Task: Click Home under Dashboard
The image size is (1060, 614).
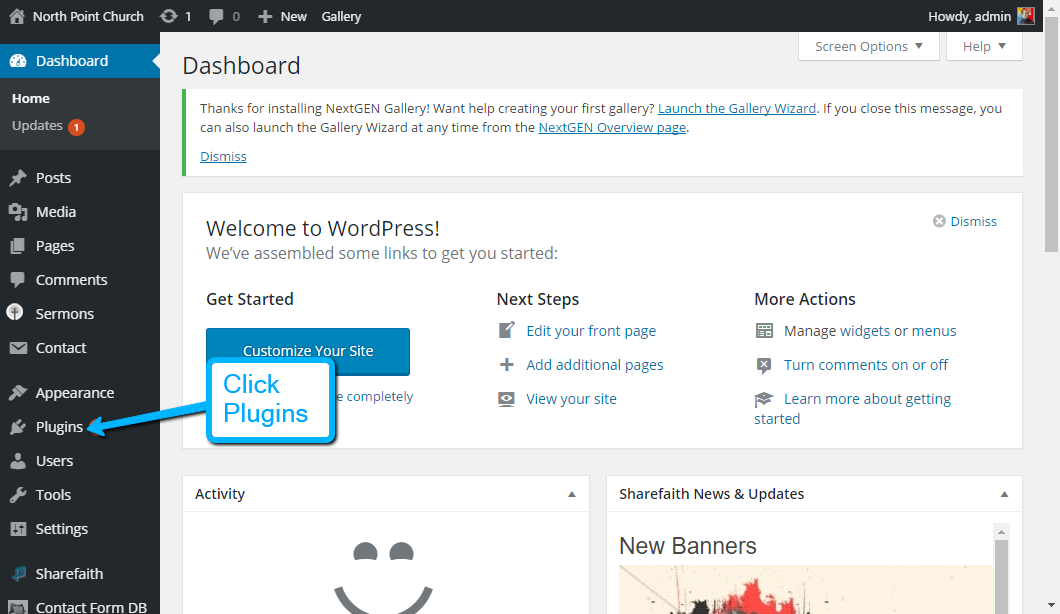Action: coord(30,99)
